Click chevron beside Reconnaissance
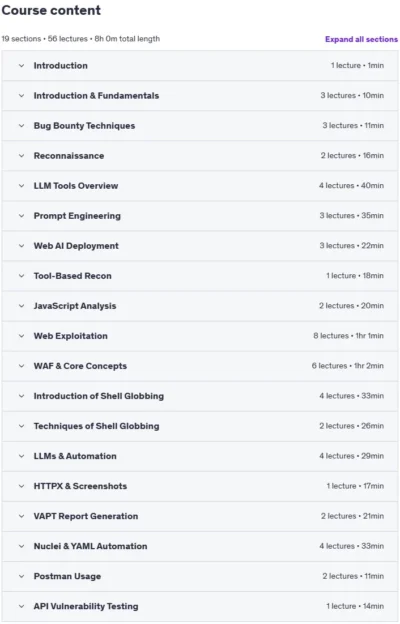Screen dimensions: 400x624 coord(21,156)
